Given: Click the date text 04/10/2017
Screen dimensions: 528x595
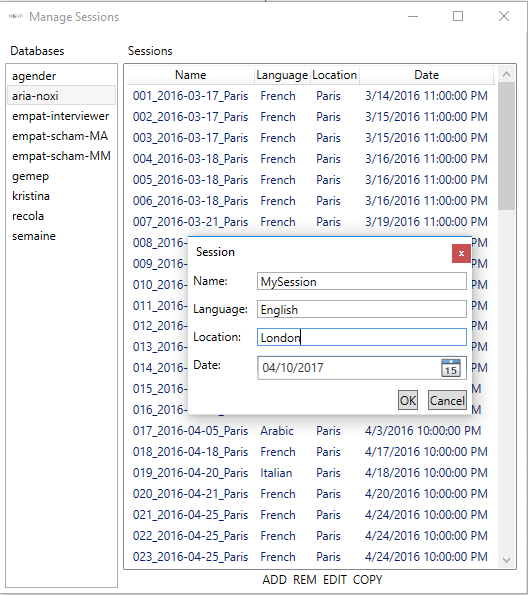Looking at the screenshot, I should [293, 368].
